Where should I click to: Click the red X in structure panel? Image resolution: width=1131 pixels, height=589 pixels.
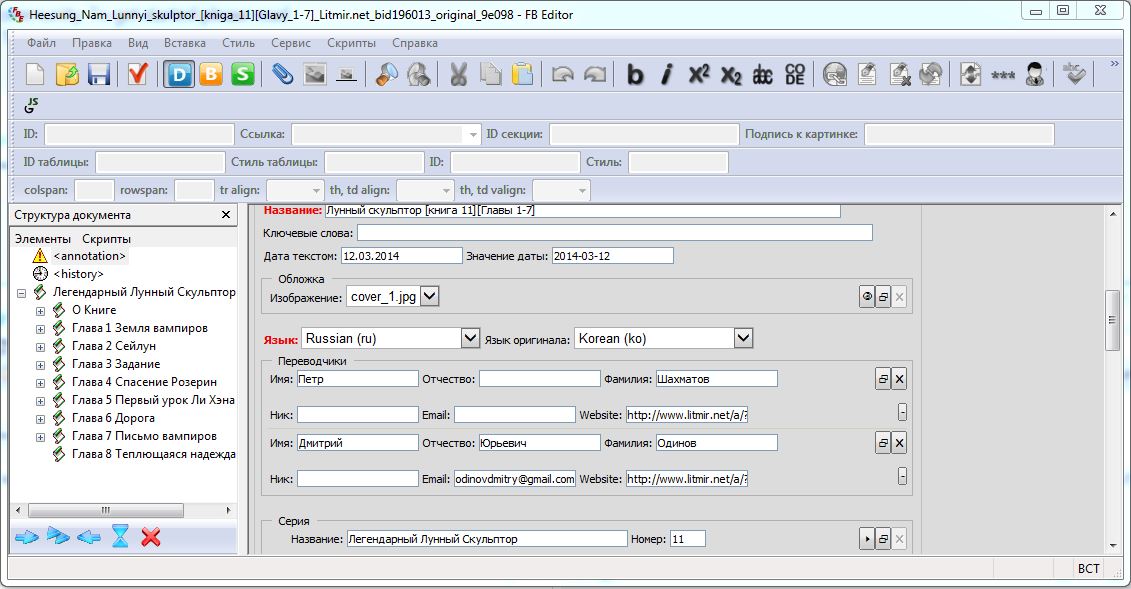(x=151, y=538)
